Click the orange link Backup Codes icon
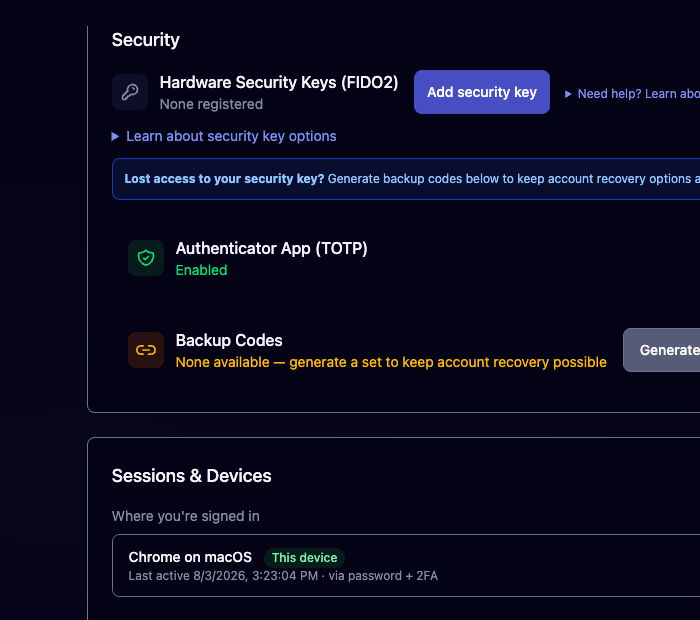Image resolution: width=700 pixels, height=620 pixels. tap(146, 350)
